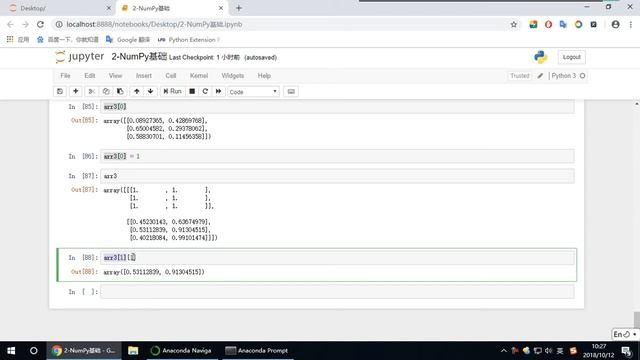The image size is (640, 360).
Task: Open the Help menu
Action: pyautogui.click(x=264, y=76)
